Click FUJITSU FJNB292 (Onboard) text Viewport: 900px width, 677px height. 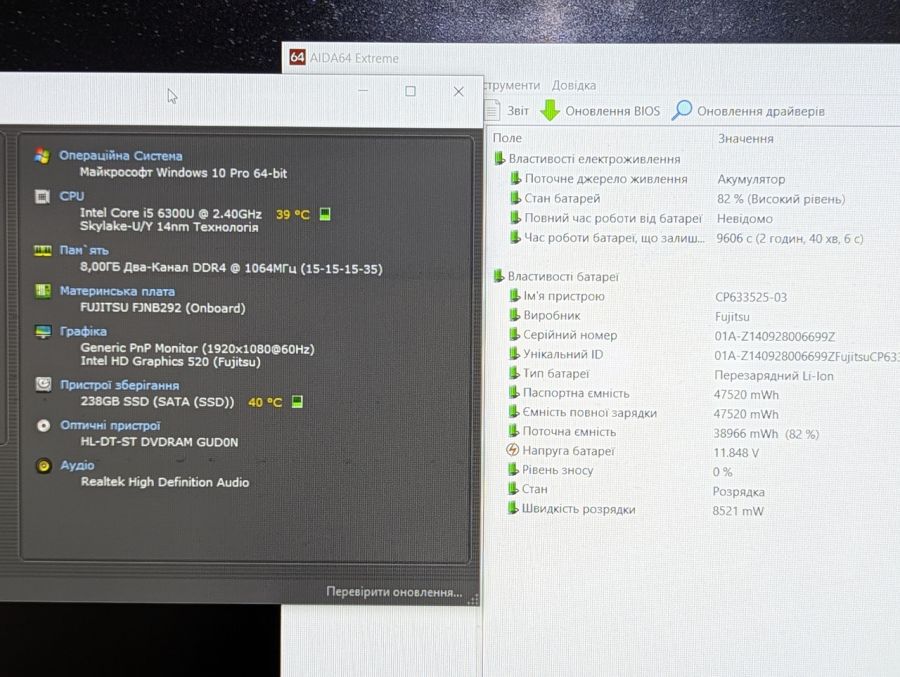162,308
